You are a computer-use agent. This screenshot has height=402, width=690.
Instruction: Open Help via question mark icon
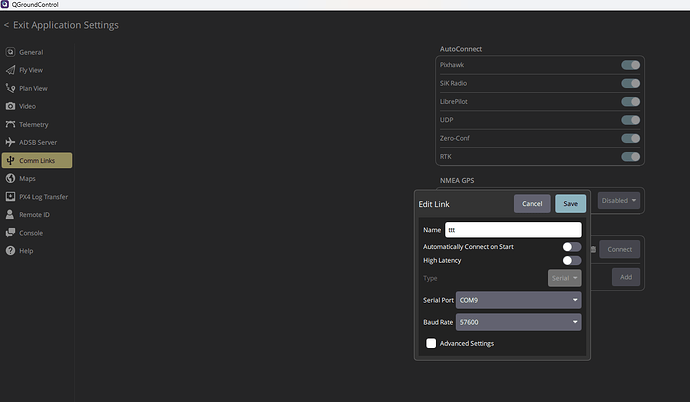coord(10,251)
